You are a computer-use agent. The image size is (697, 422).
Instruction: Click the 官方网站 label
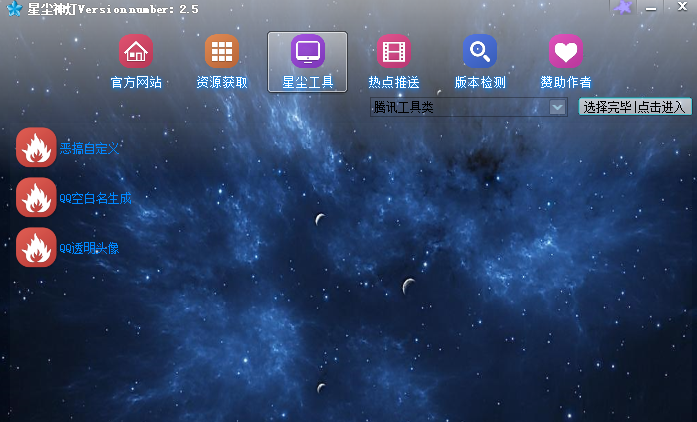tap(136, 82)
